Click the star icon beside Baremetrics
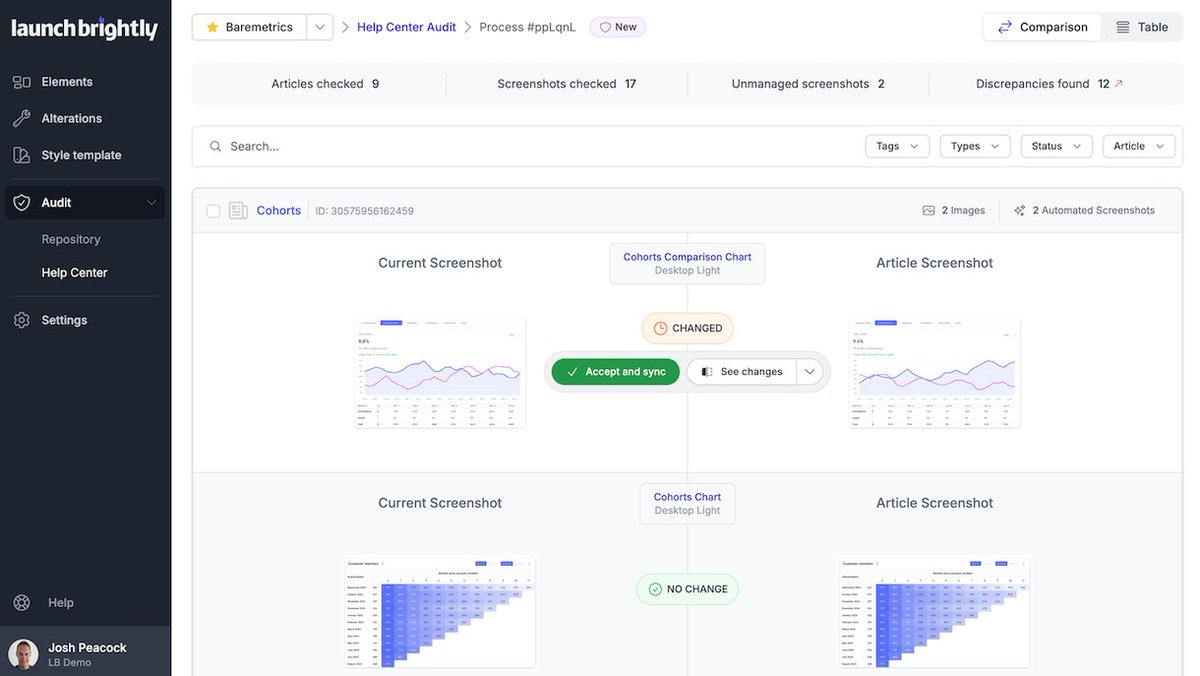Screen dimensions: 1200x676 pyautogui.click(x=212, y=27)
